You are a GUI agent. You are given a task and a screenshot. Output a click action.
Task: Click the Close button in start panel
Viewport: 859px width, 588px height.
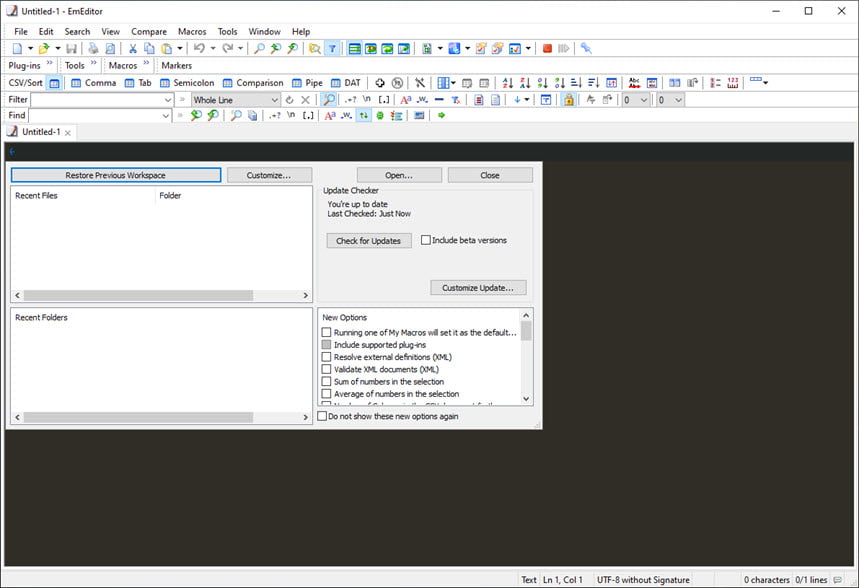click(x=490, y=175)
